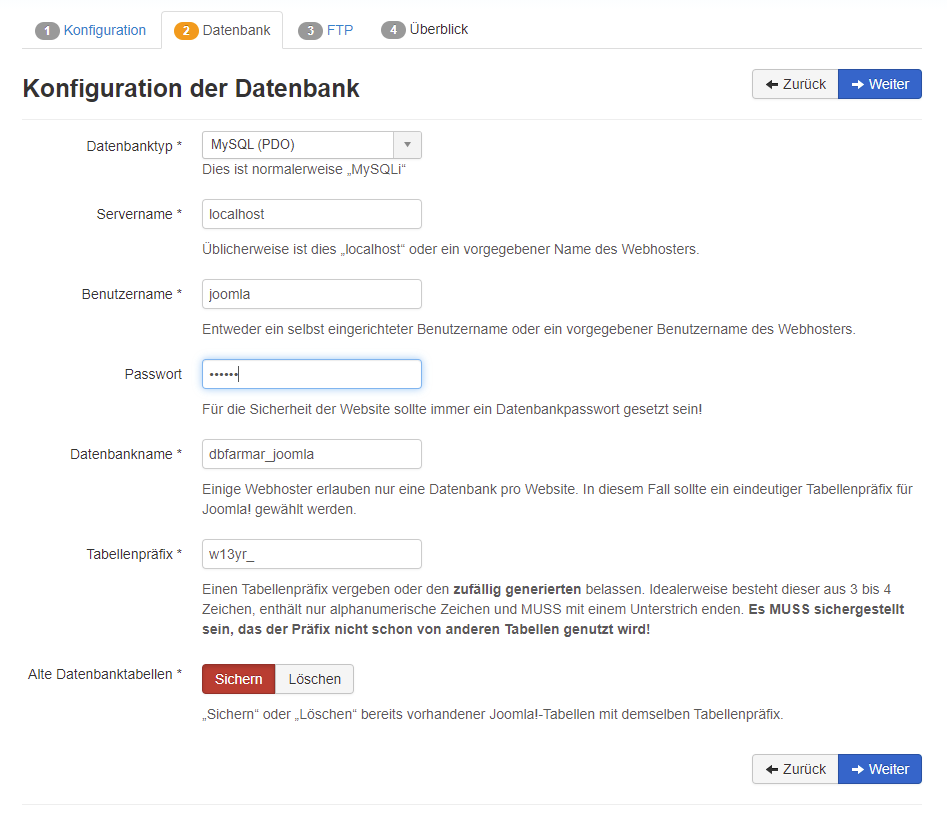The width and height of the screenshot is (947, 815).
Task: Click the step 3 number badge
Action: pyautogui.click(x=310, y=31)
